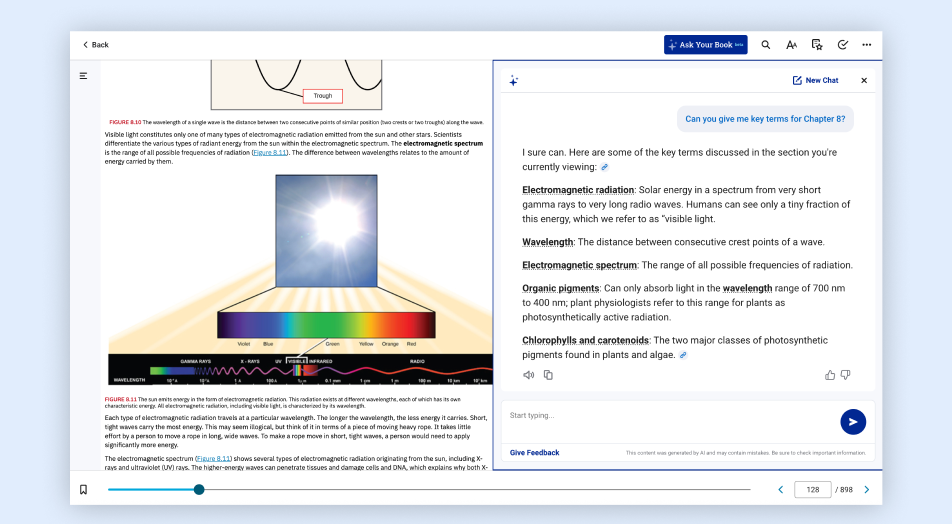Viewport: 952px width, 524px height.
Task: Open the notebook bookmarks star icon
Action: (x=817, y=45)
